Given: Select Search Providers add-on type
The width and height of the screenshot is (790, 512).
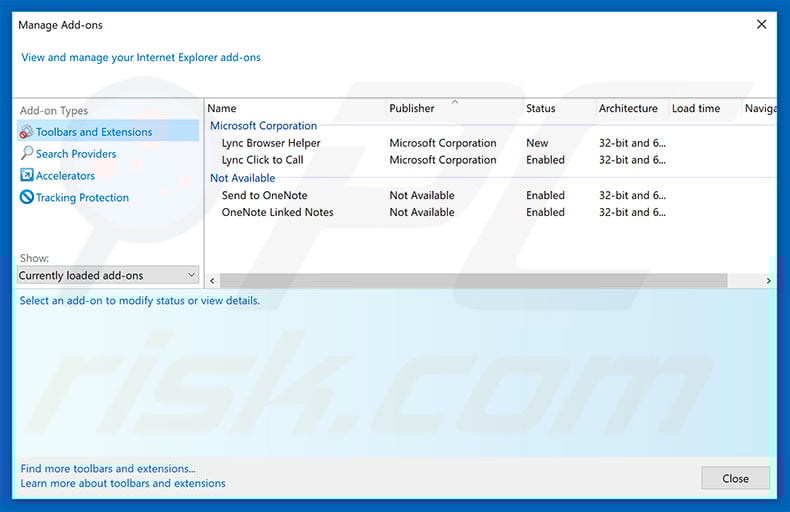Looking at the screenshot, I should pos(76,154).
